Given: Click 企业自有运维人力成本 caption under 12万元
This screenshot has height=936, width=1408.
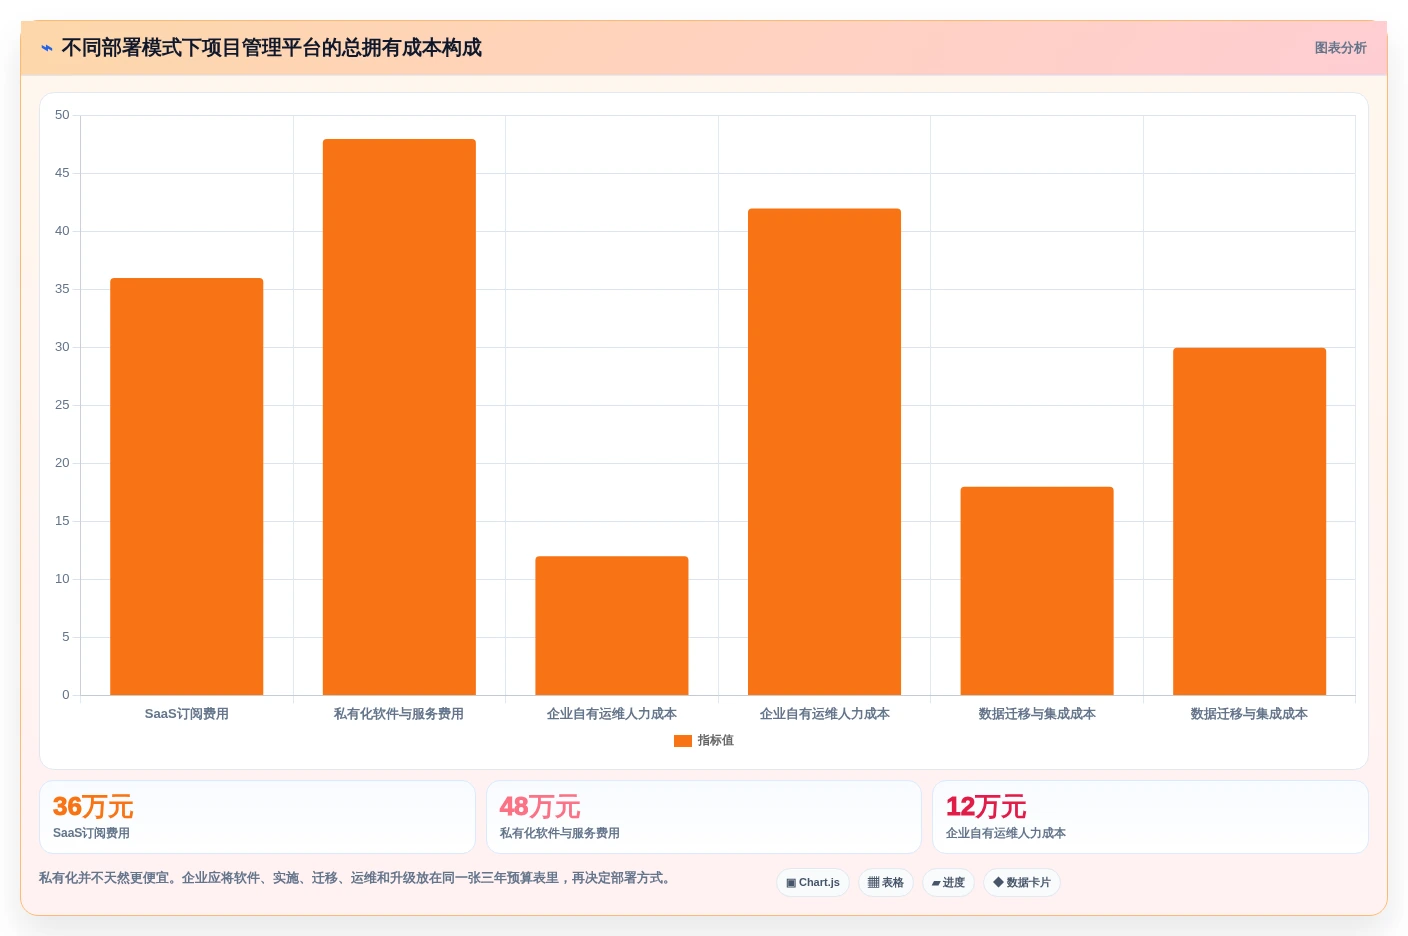Looking at the screenshot, I should [x=1006, y=833].
